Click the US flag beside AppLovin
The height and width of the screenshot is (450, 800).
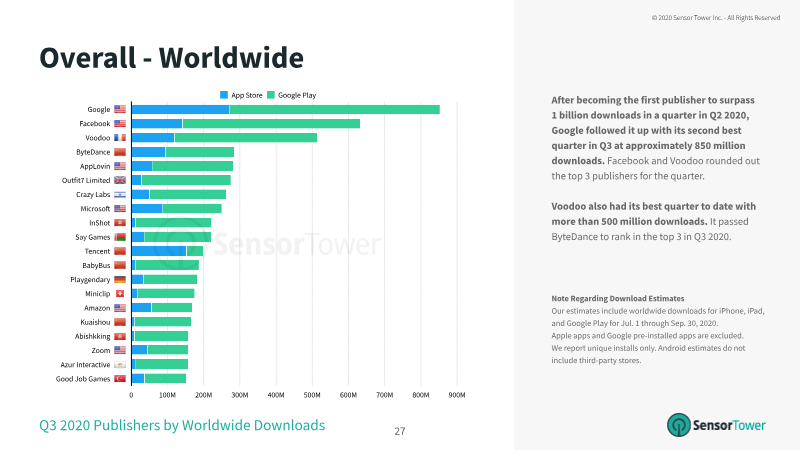click(x=120, y=166)
